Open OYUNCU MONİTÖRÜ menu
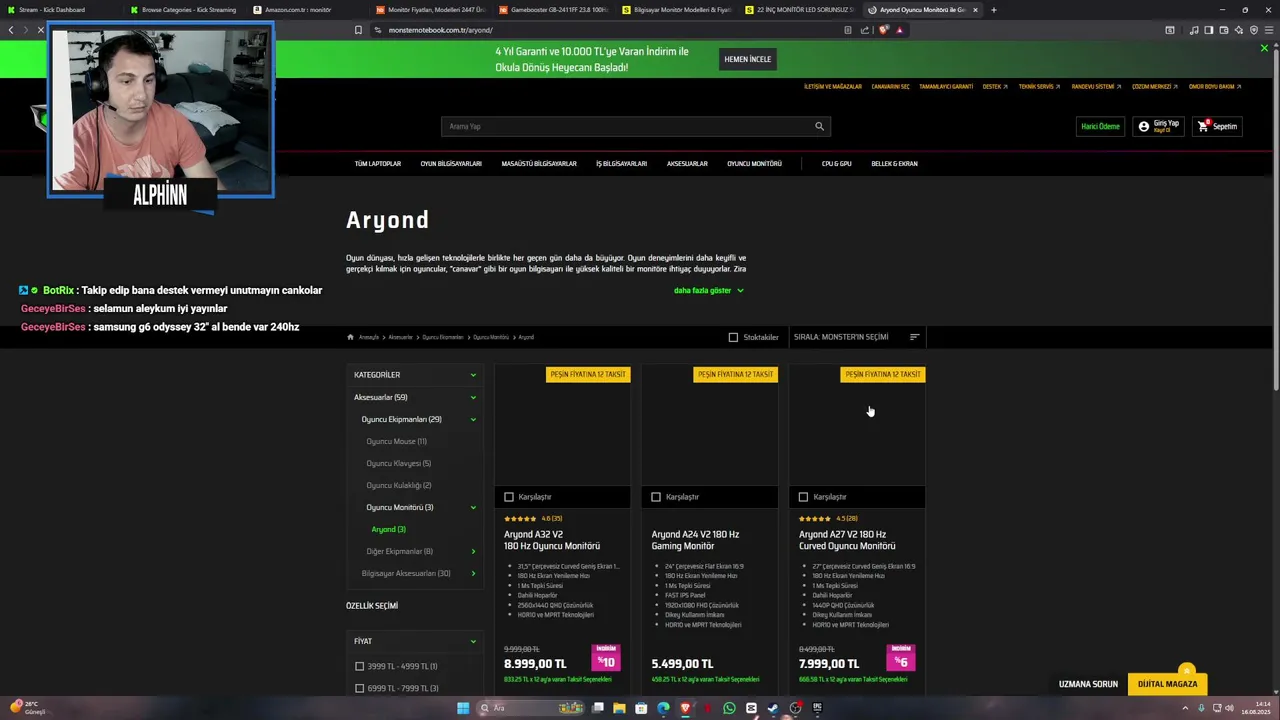The width and height of the screenshot is (1280, 720). tap(754, 163)
